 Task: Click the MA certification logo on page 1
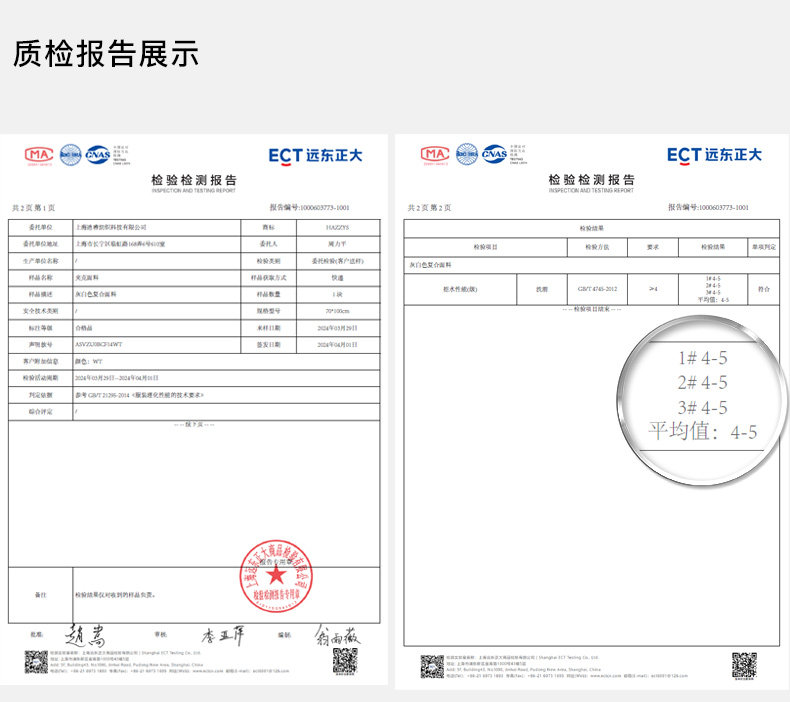coord(39,154)
